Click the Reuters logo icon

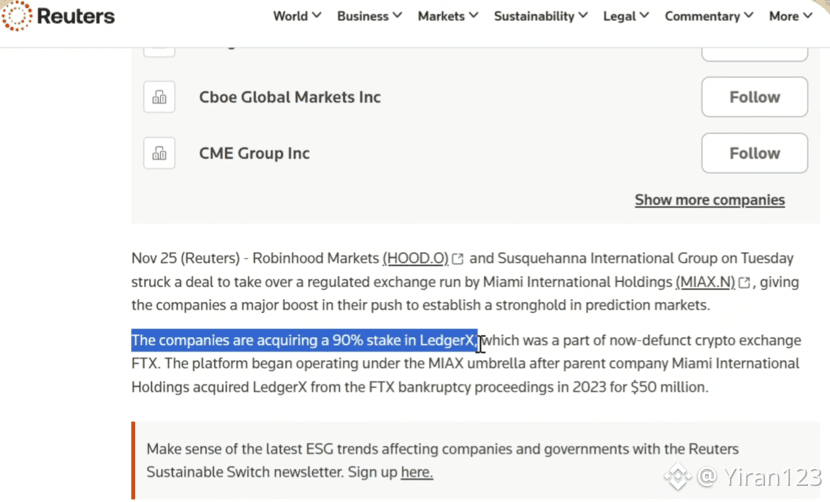[x=17, y=16]
